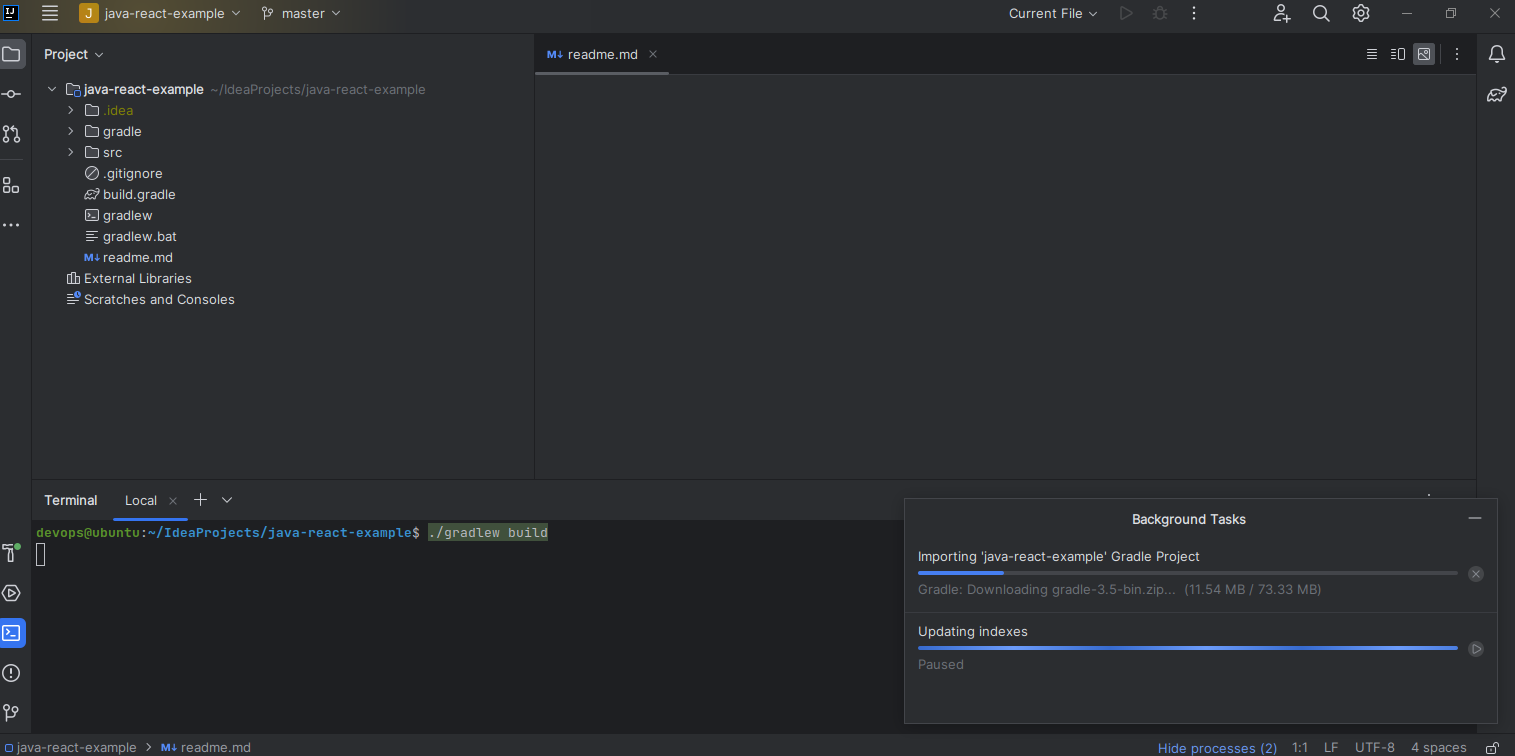Screen dimensions: 1515x756
Task: Expand the .idea folder
Action: tap(71, 110)
